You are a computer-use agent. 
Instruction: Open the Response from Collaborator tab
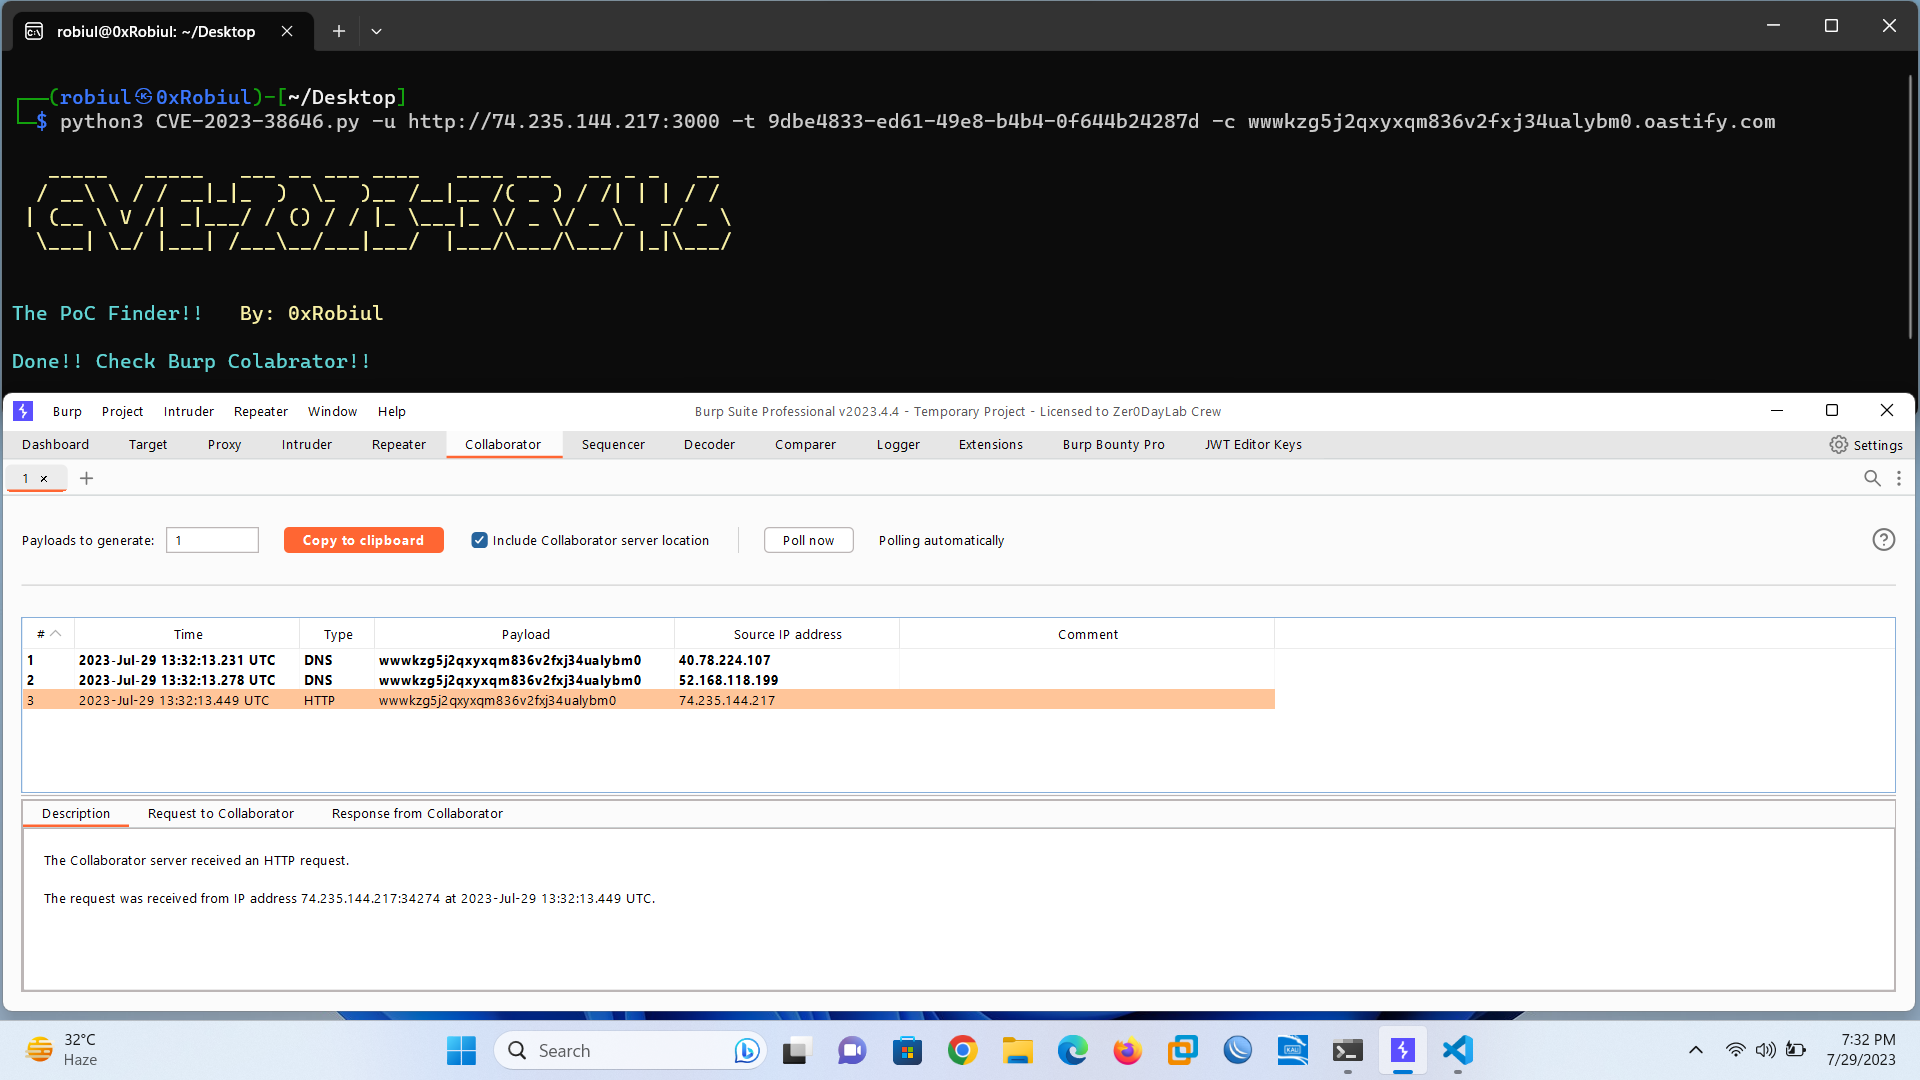pyautogui.click(x=417, y=814)
